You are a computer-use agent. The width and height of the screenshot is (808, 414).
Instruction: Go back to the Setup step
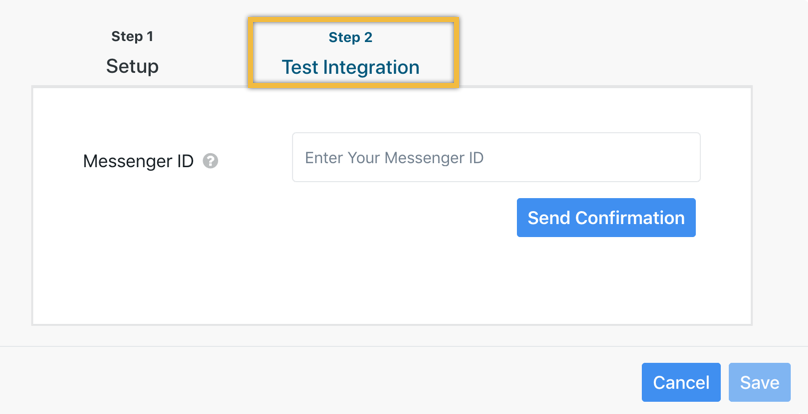point(132,52)
